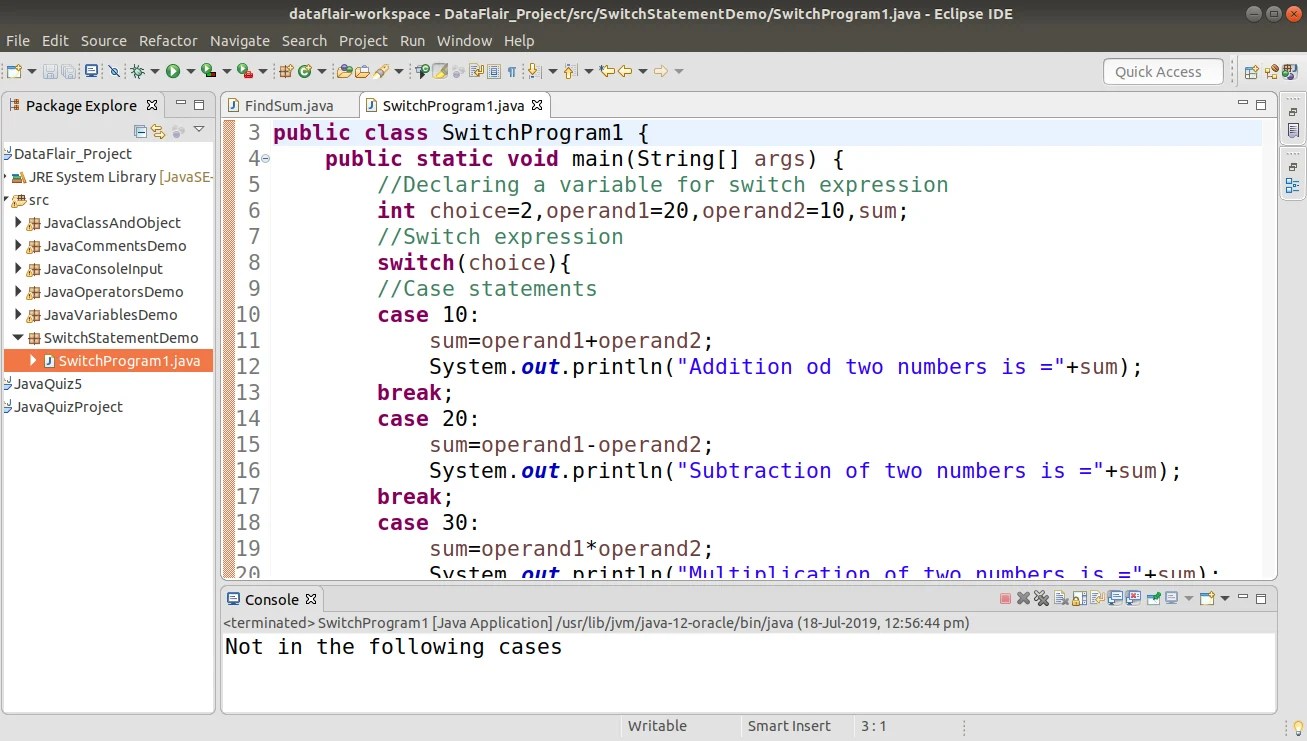Toggle the Console Scroll Lock icon
1307x741 pixels.
1079,599
